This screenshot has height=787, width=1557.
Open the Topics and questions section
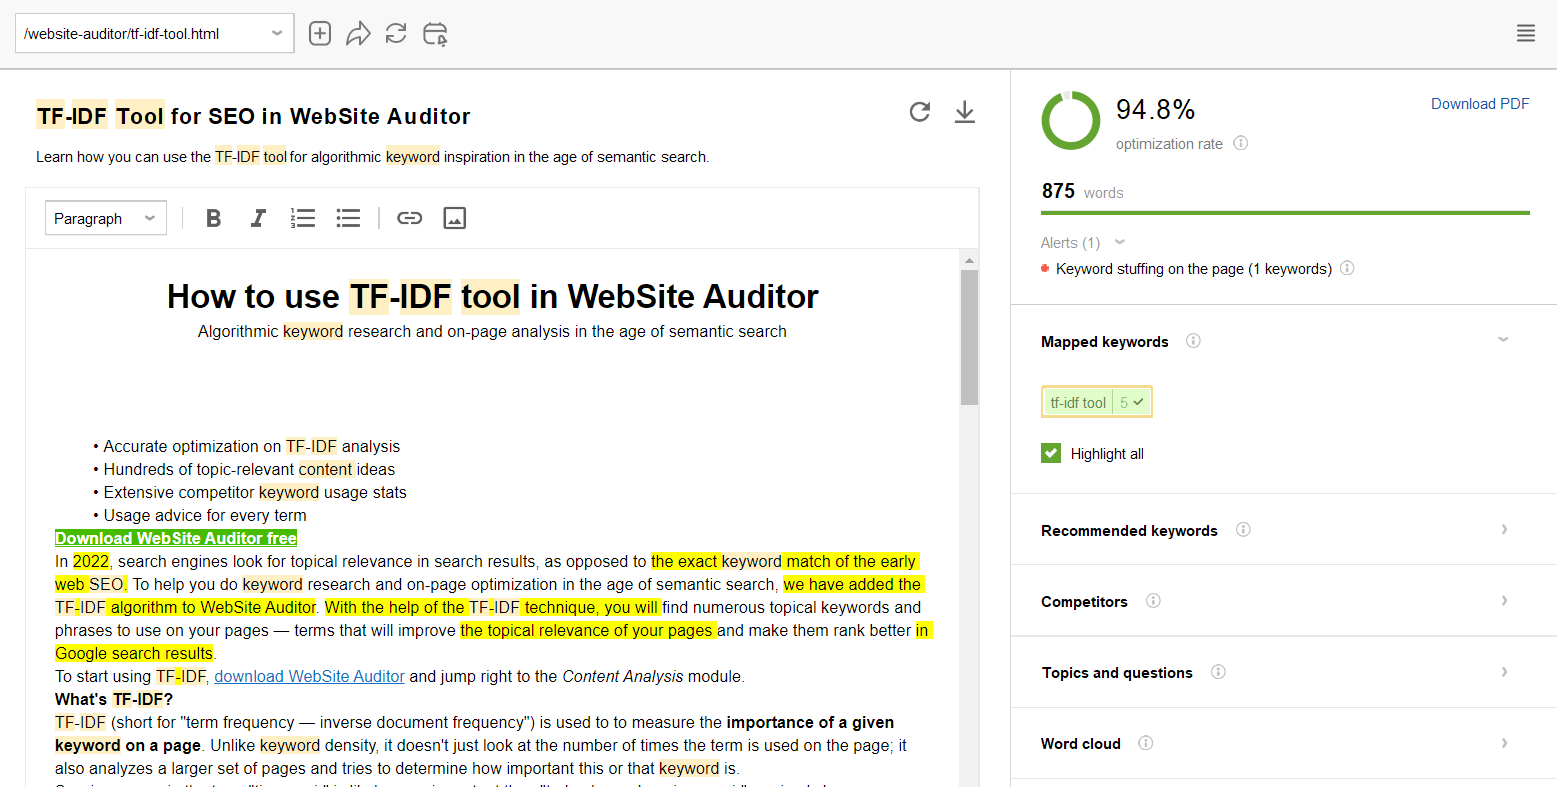tap(1503, 672)
